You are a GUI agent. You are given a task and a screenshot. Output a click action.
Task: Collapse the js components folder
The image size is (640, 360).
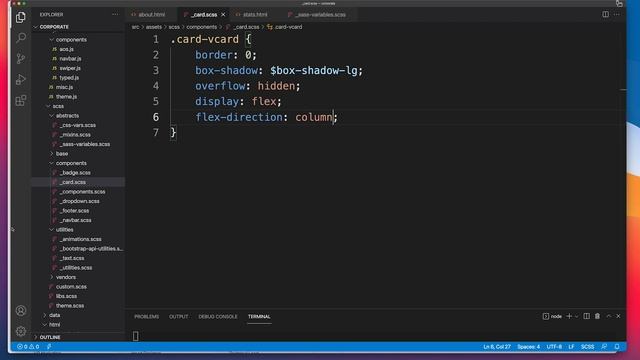click(x=71, y=40)
